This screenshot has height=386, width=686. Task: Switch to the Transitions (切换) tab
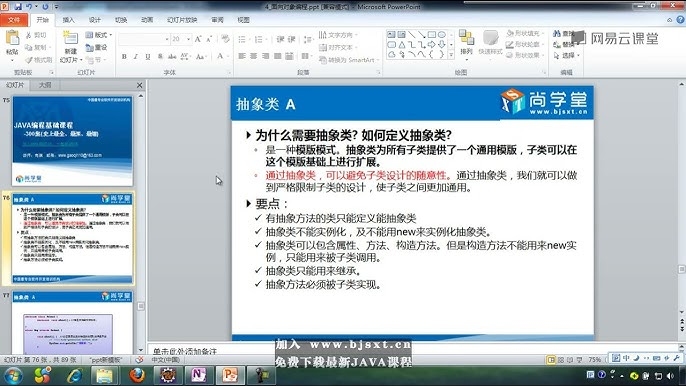coord(121,20)
